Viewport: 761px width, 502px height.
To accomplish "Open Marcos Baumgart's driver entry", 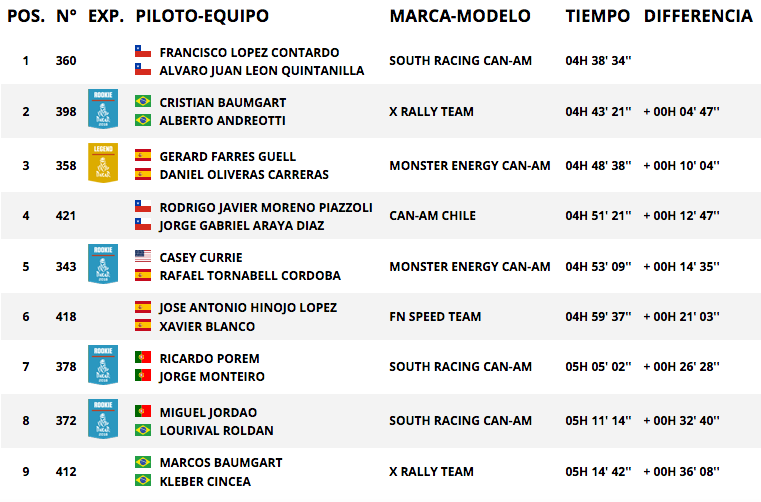I will pyautogui.click(x=221, y=463).
